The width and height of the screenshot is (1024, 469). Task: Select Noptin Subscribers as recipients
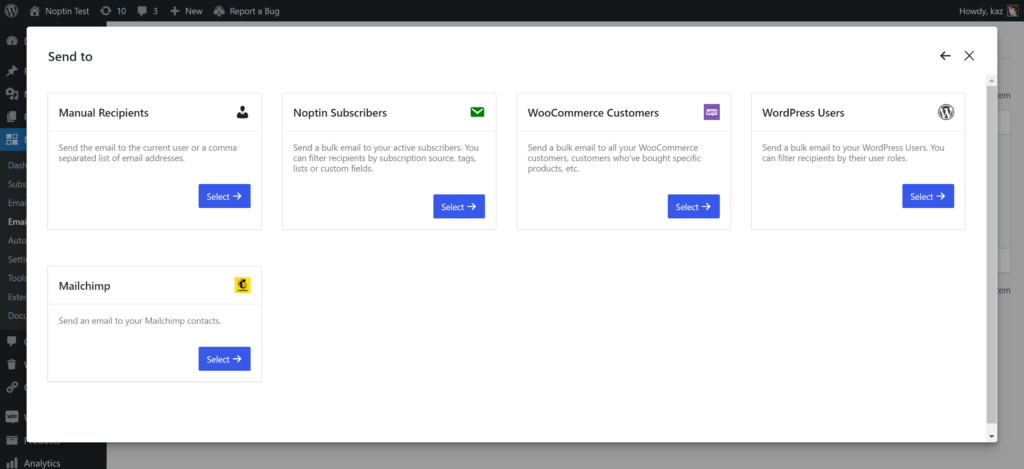(x=458, y=207)
